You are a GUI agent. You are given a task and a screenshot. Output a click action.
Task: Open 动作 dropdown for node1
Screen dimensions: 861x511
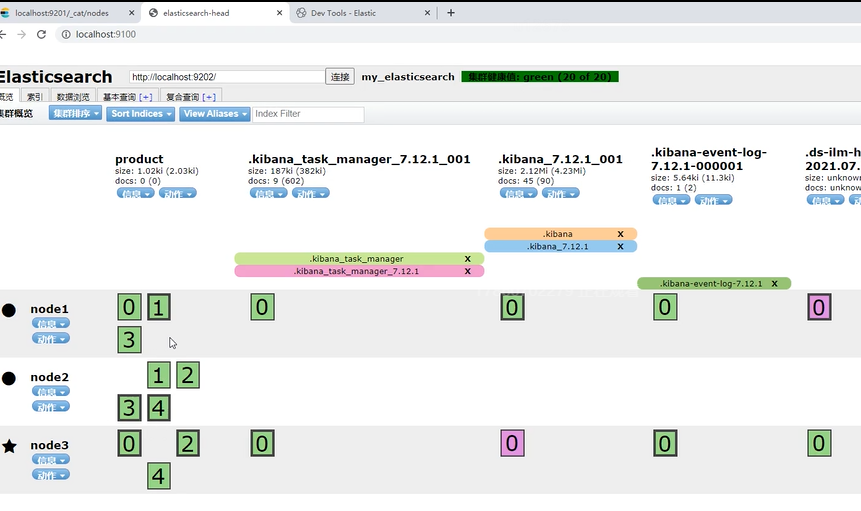click(x=51, y=339)
